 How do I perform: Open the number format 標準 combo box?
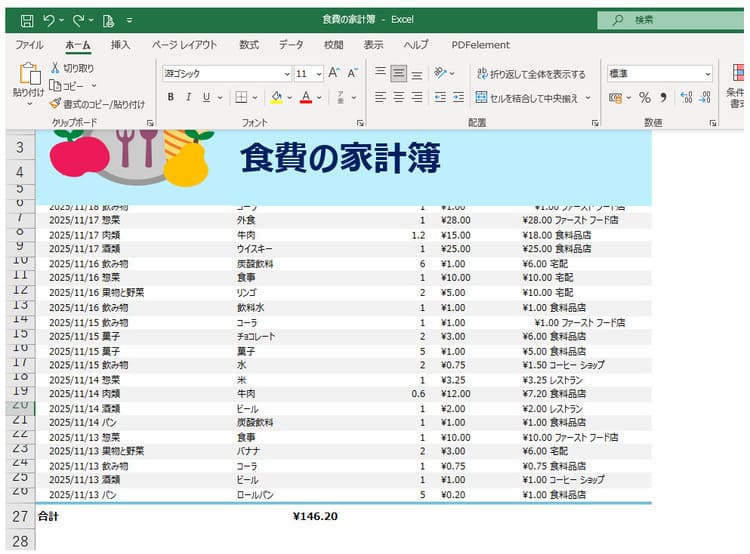pos(660,74)
